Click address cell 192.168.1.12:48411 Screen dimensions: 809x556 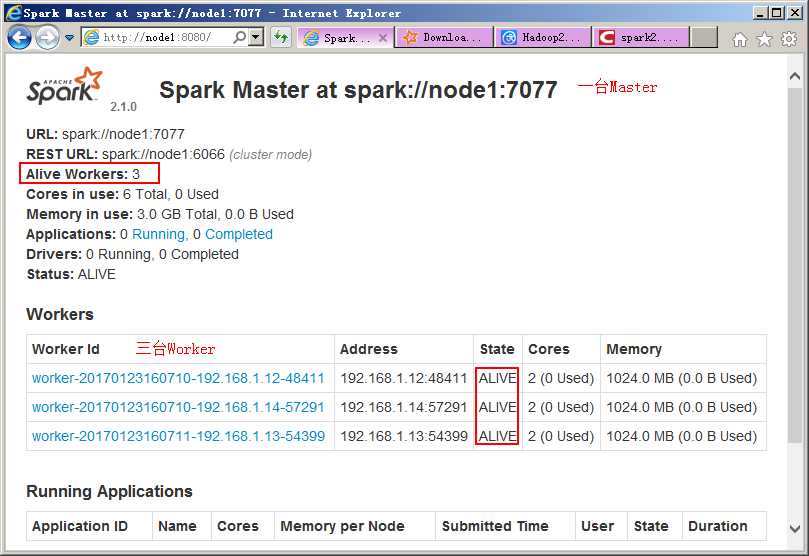[x=403, y=378]
